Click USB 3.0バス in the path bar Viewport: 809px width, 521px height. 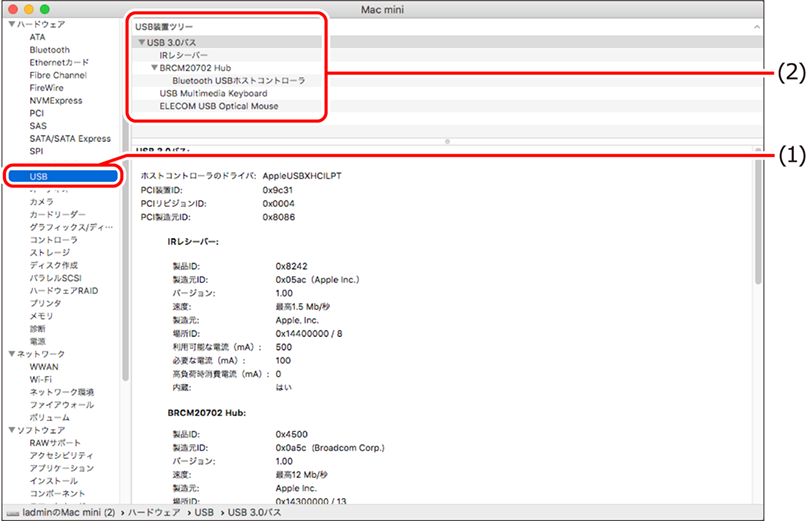coord(254,513)
